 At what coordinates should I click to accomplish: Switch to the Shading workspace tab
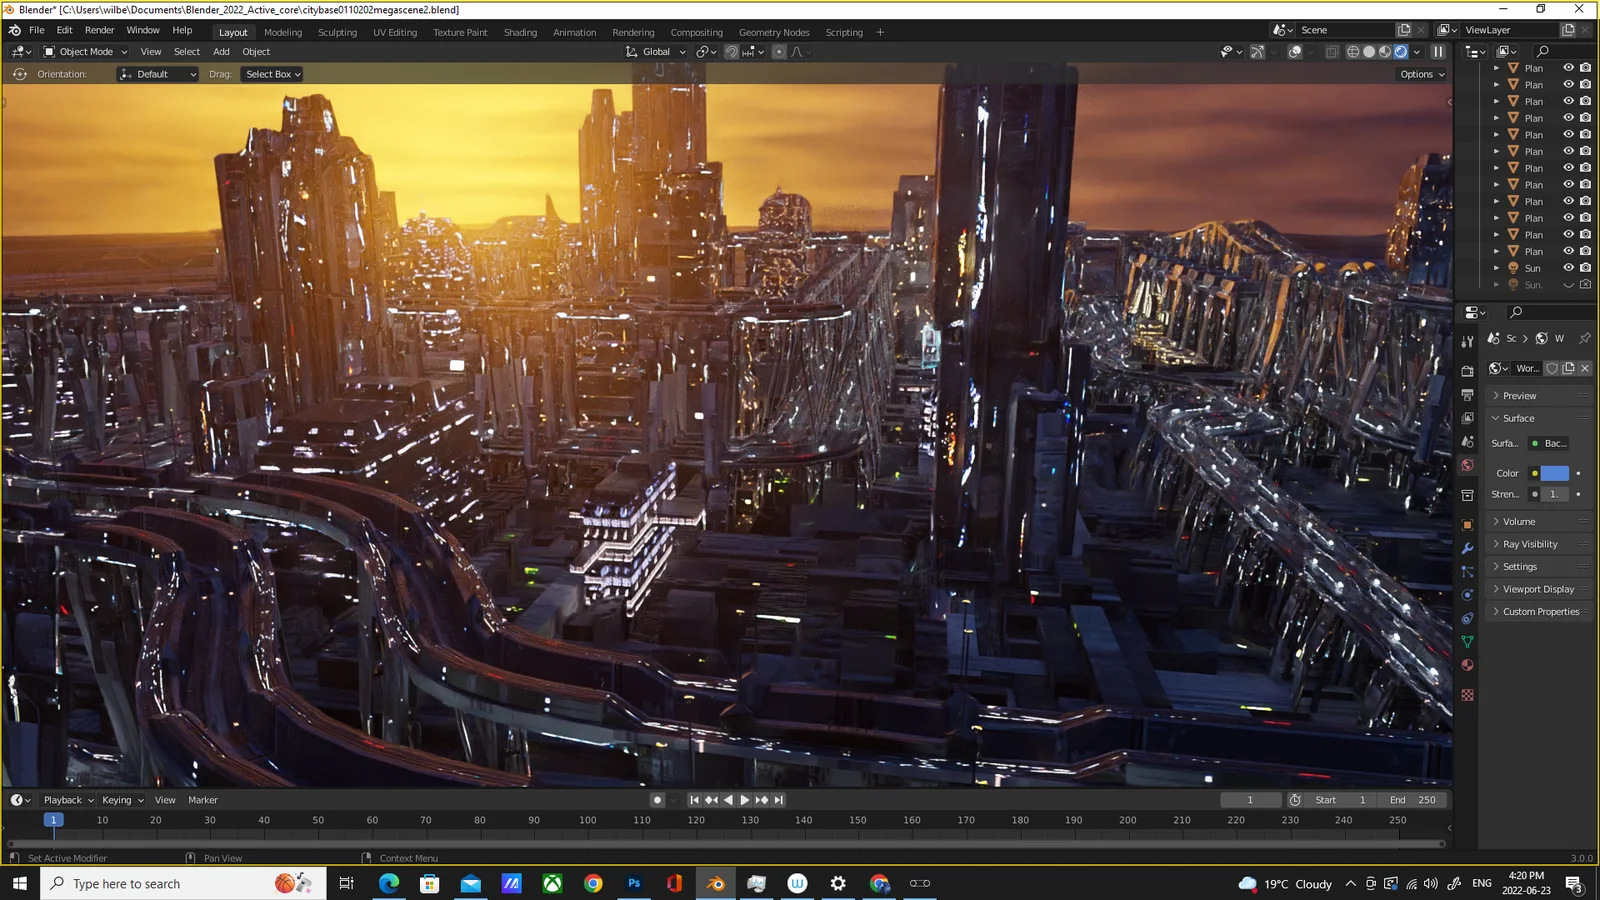pos(520,32)
